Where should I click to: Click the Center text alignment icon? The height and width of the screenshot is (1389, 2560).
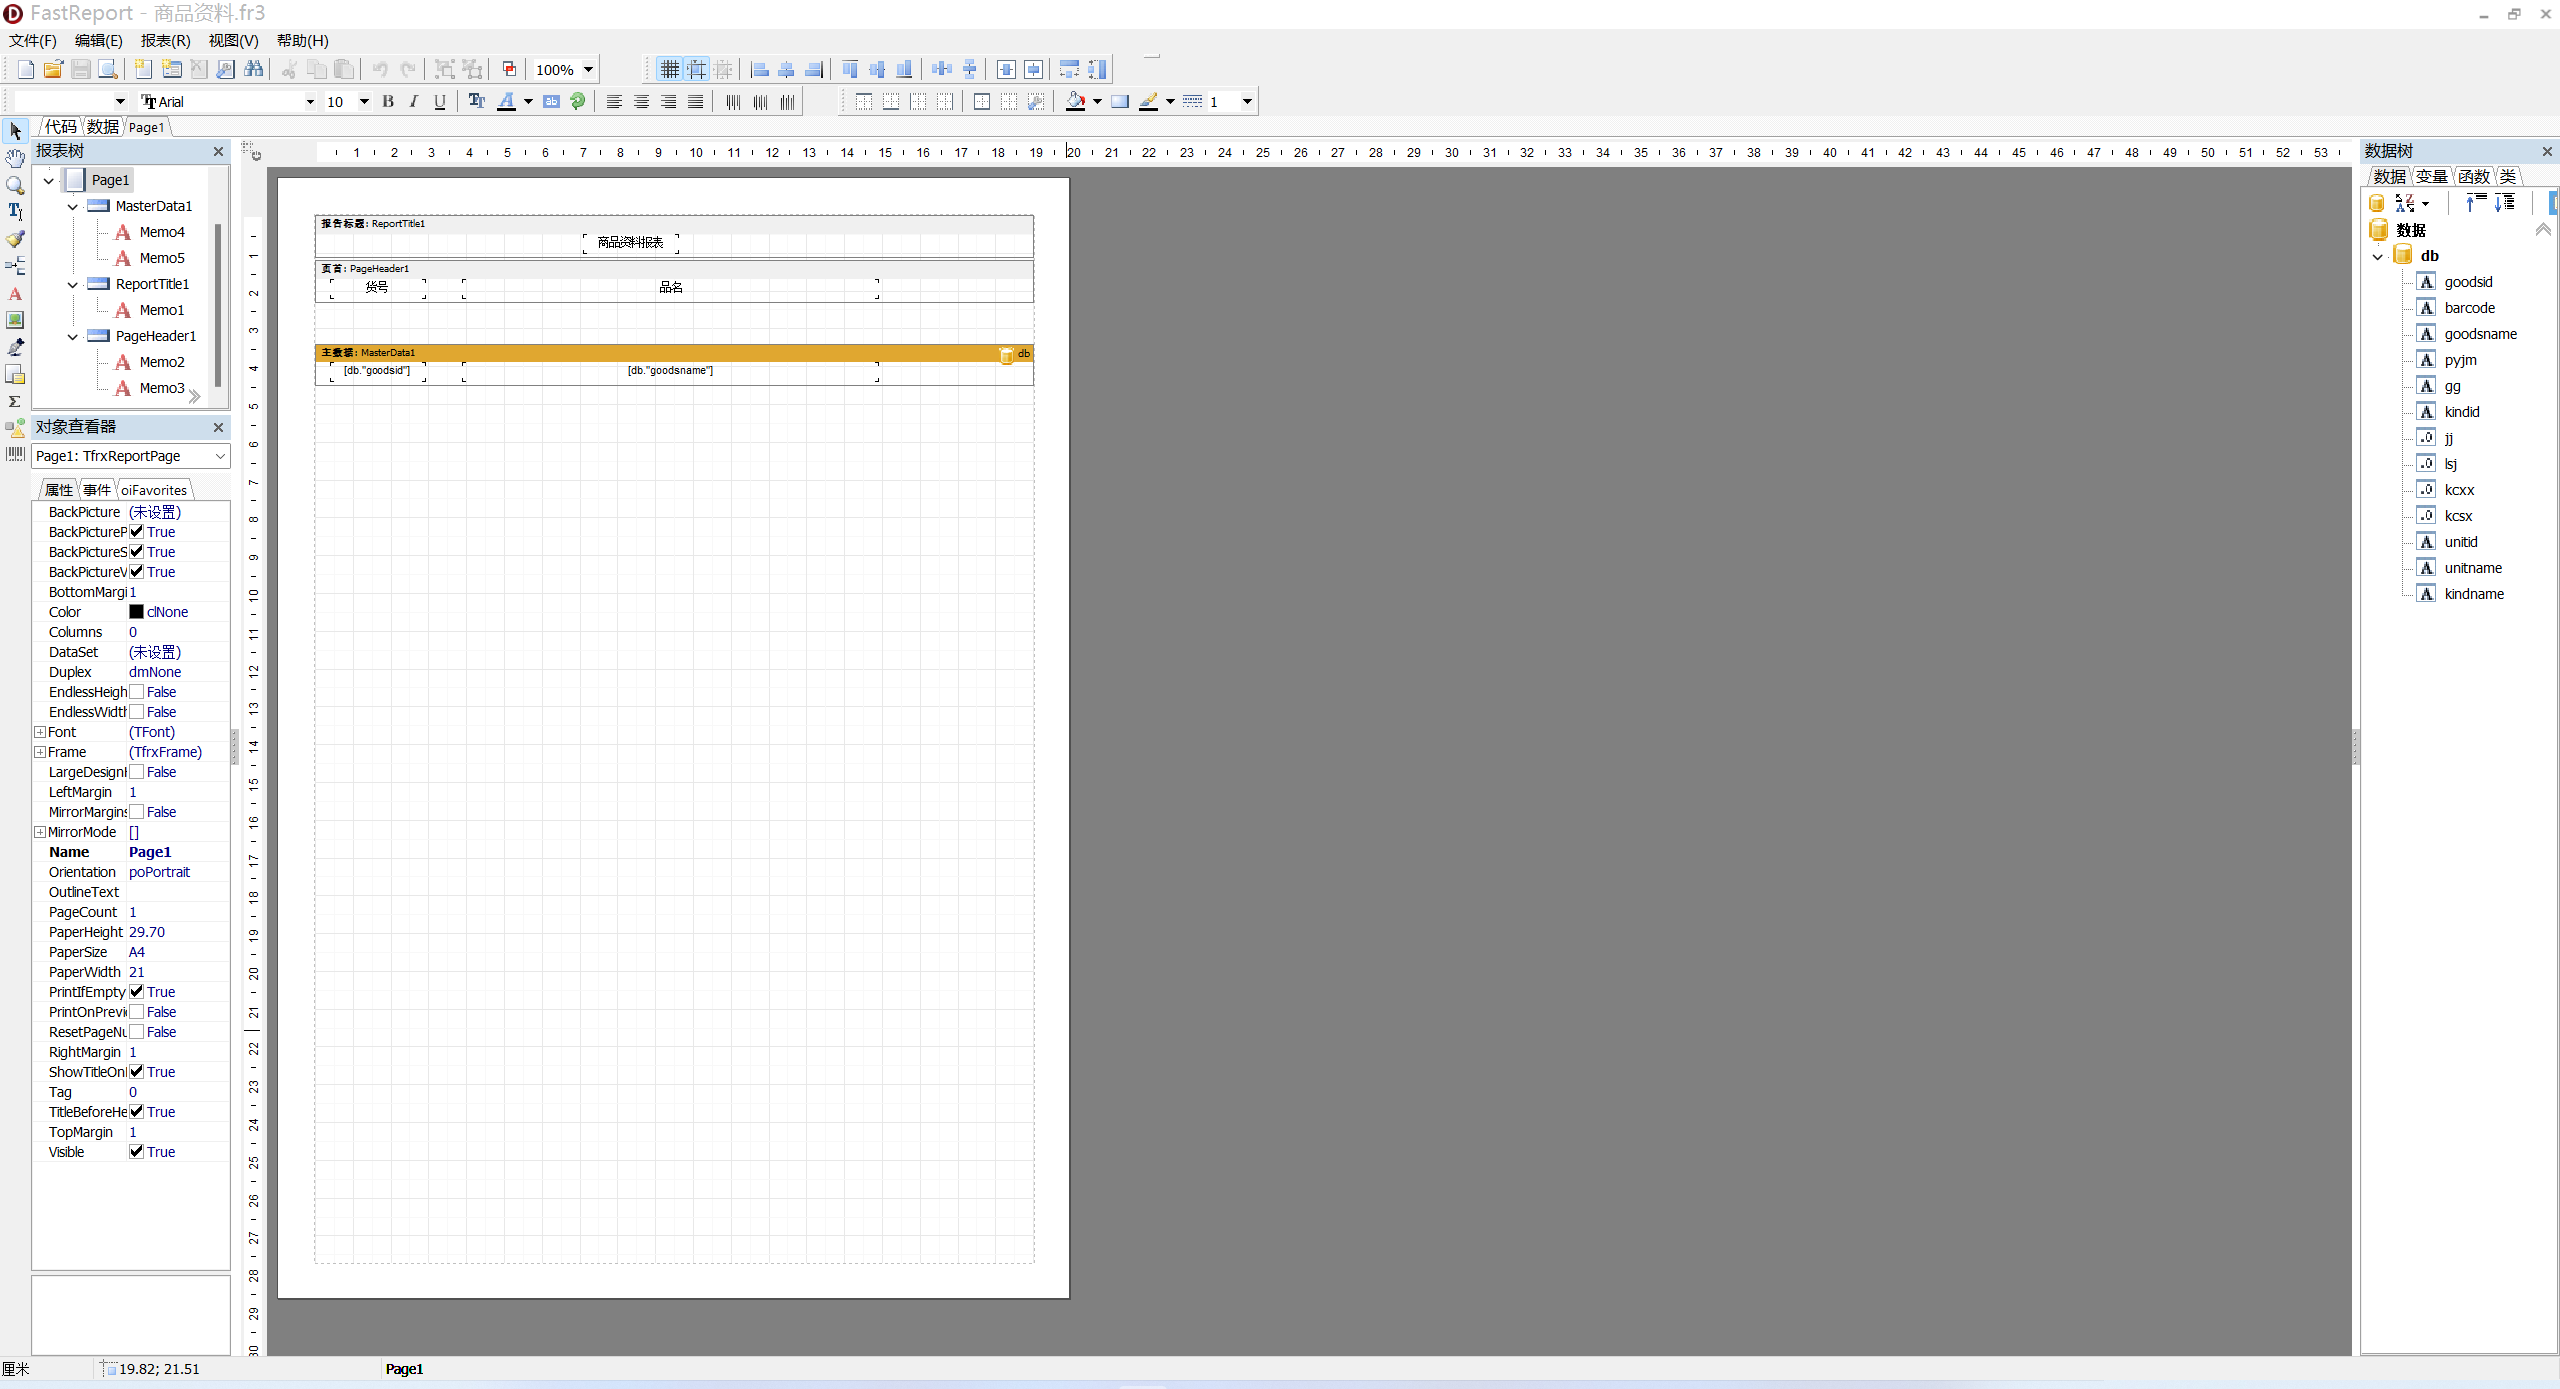(x=641, y=101)
